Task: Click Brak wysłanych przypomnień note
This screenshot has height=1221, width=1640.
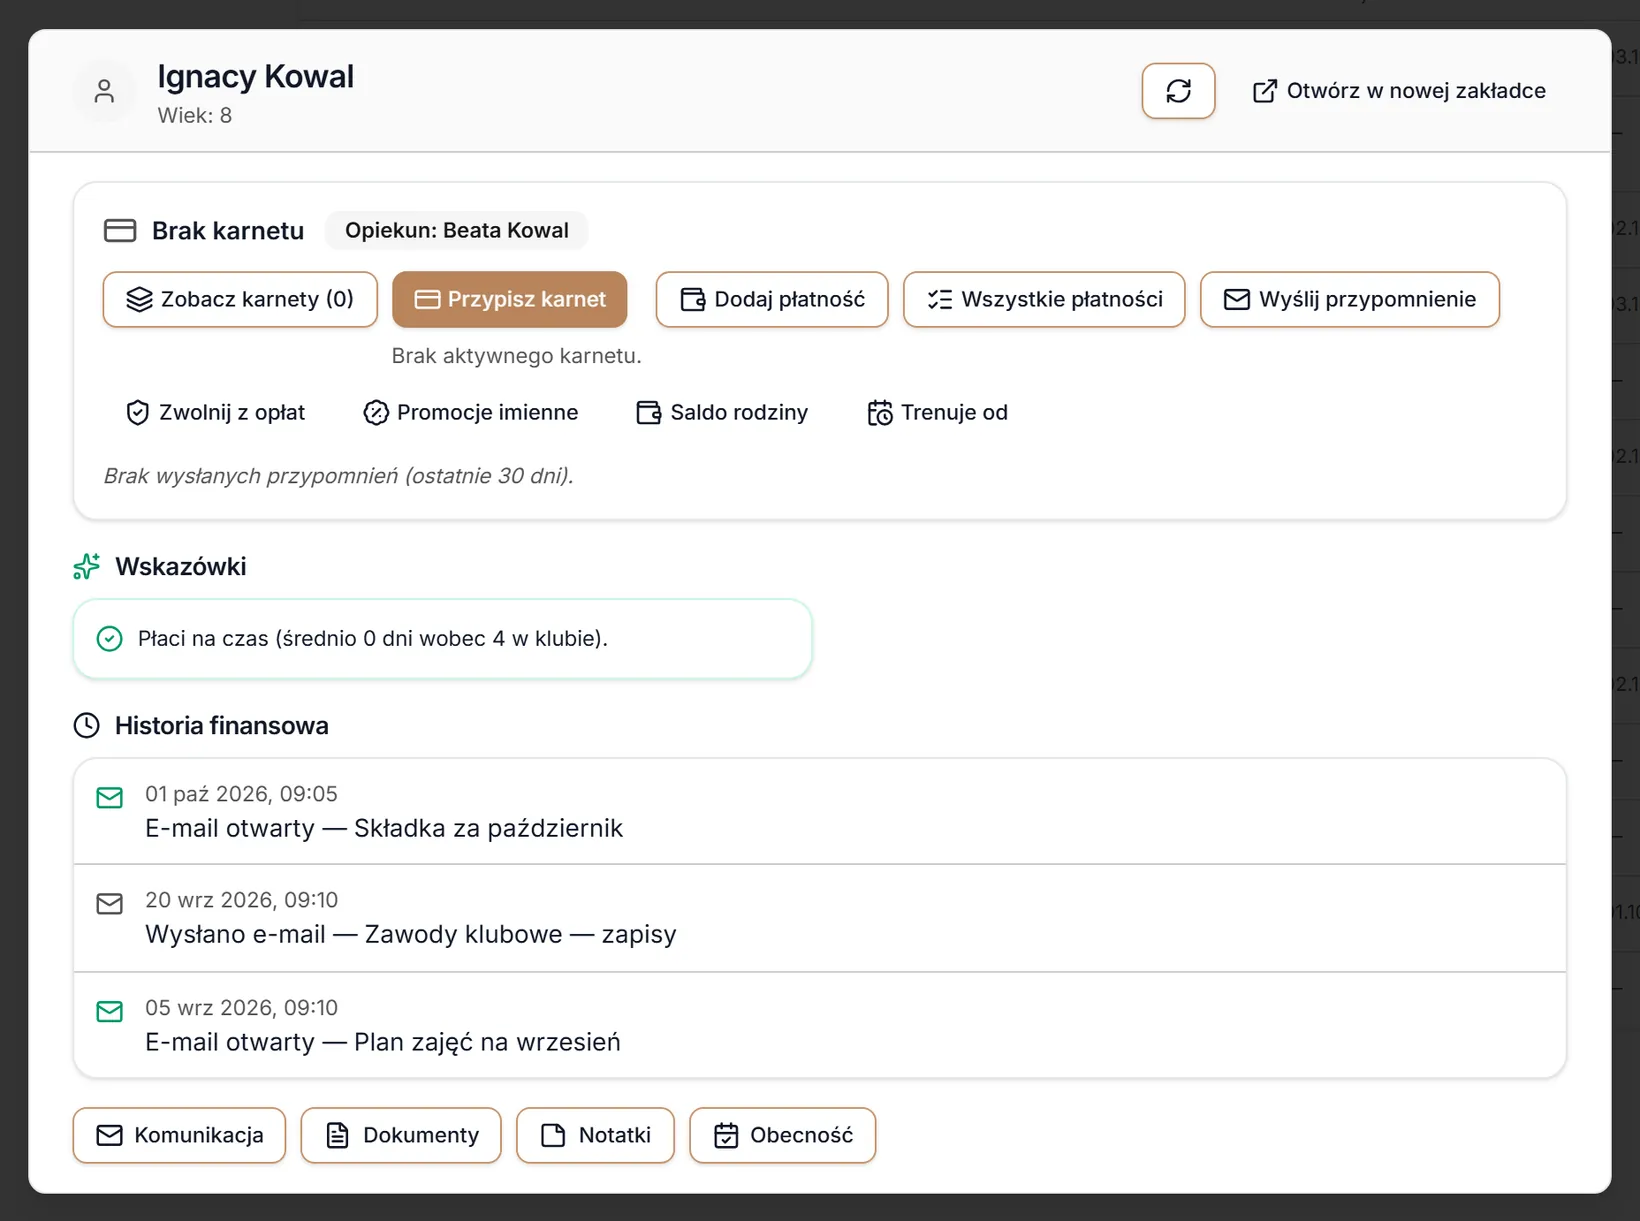Action: [x=339, y=476]
